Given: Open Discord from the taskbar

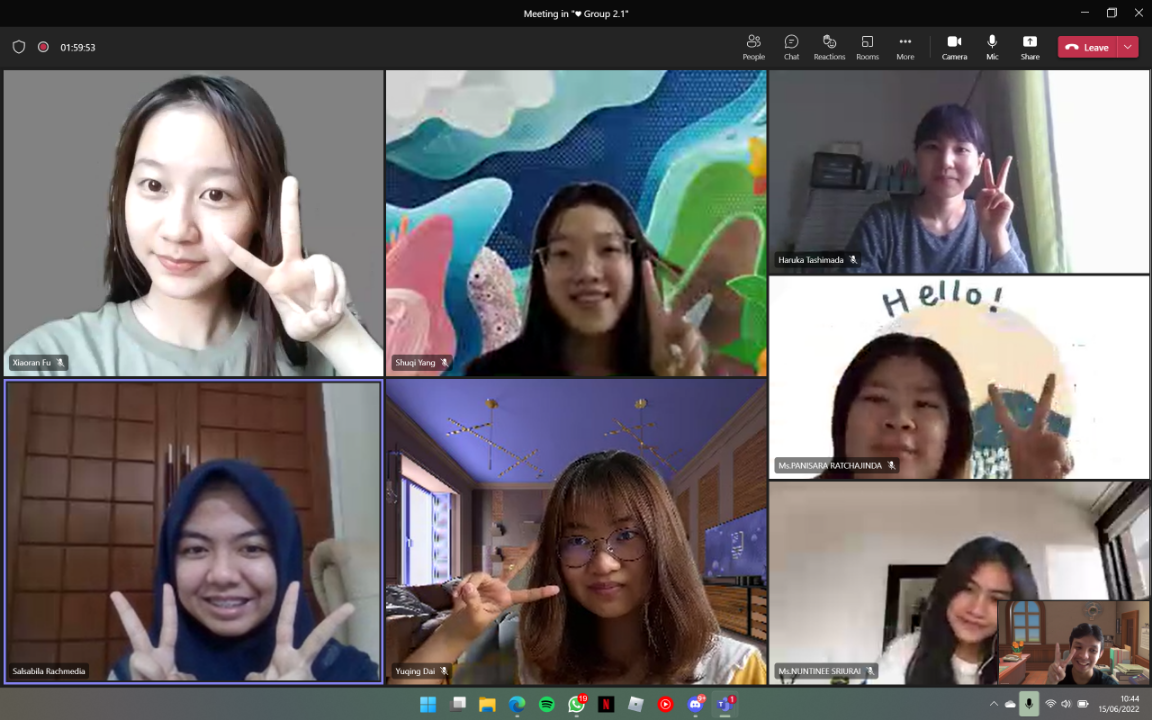Looking at the screenshot, I should click(696, 704).
